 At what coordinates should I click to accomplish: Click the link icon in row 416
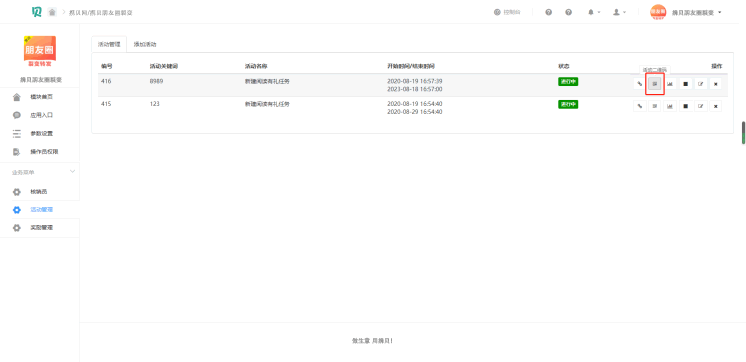click(x=639, y=84)
